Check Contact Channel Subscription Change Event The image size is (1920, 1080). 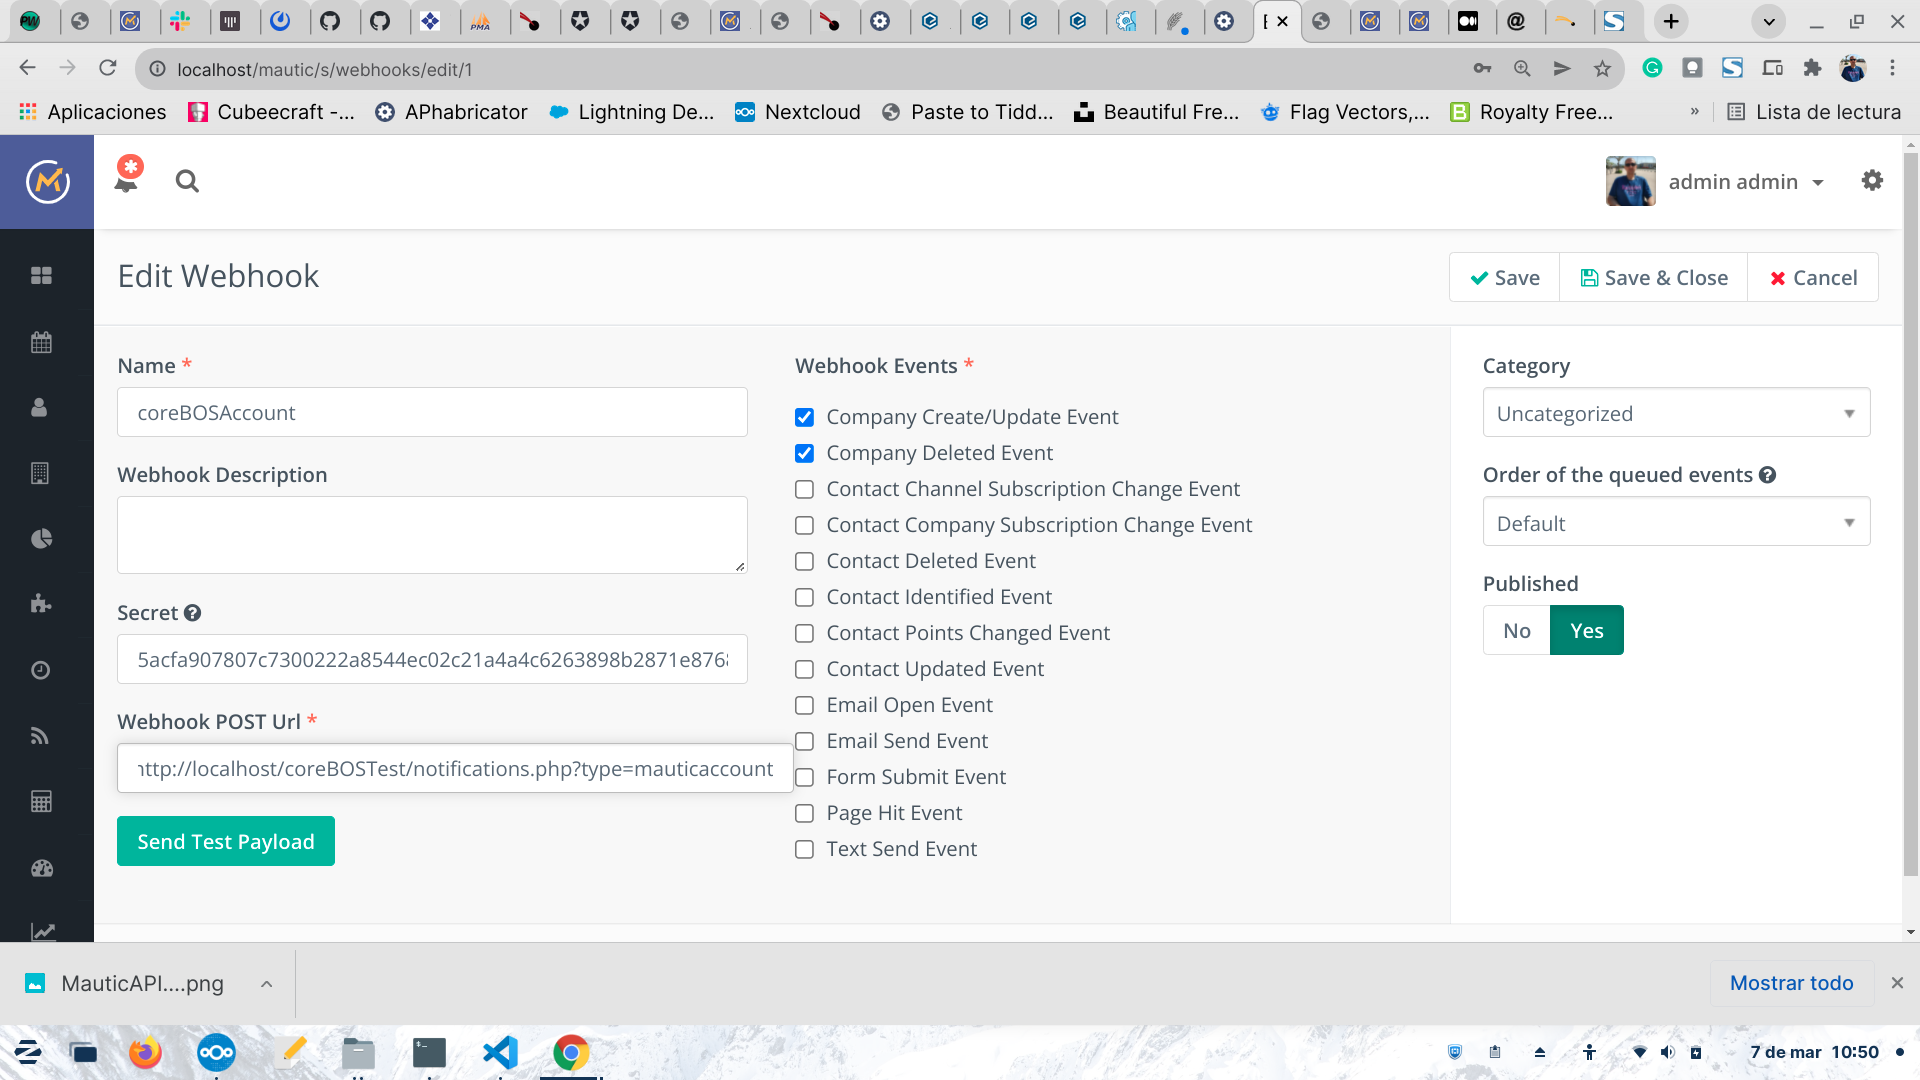click(804, 489)
